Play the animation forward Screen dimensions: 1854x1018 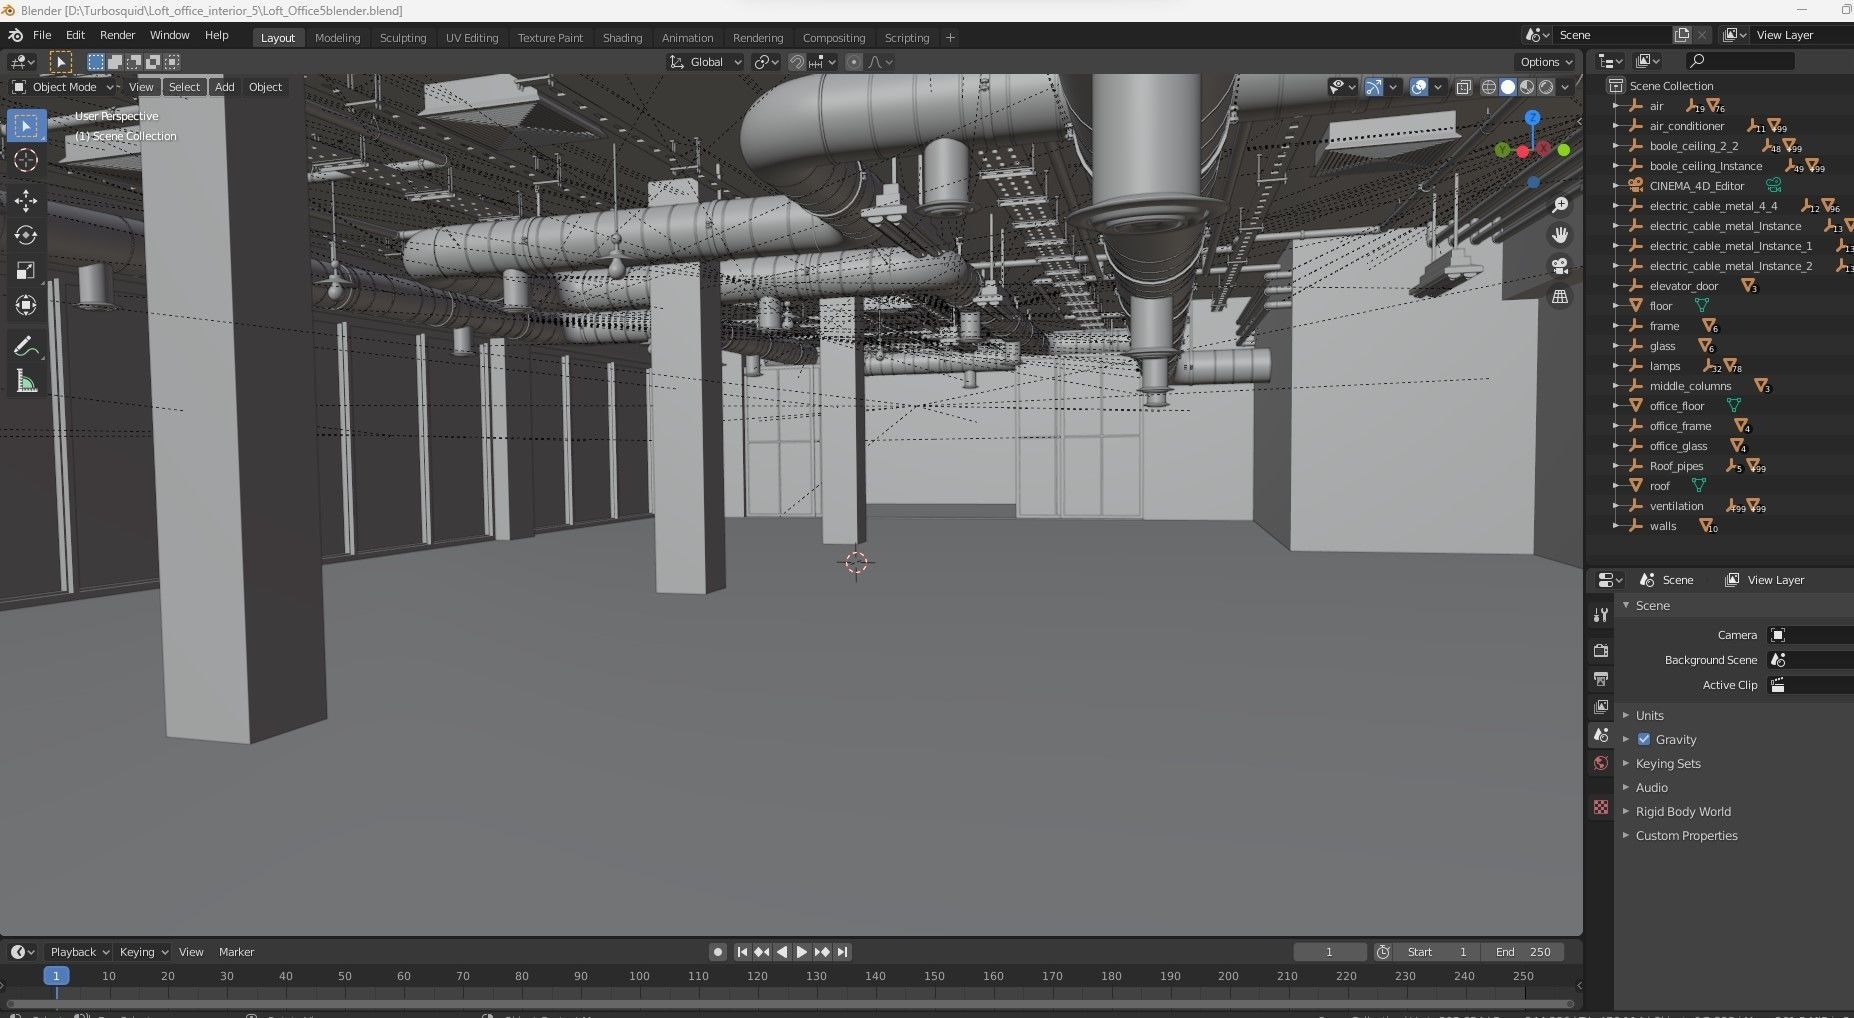[x=802, y=952]
